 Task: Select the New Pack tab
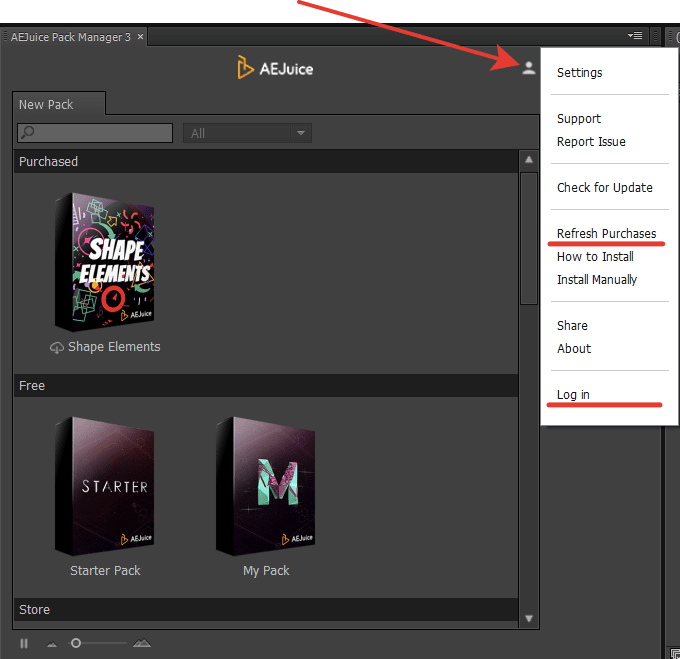click(59, 104)
